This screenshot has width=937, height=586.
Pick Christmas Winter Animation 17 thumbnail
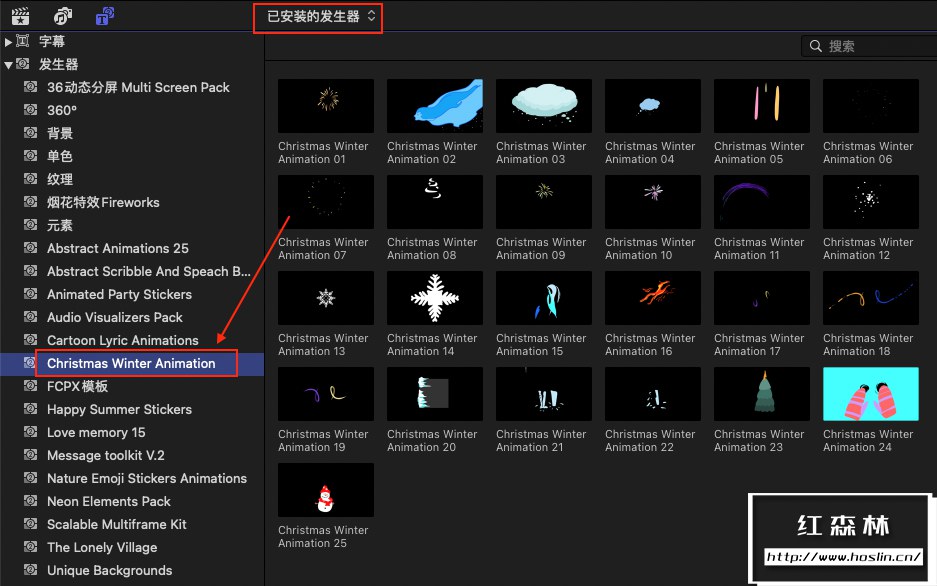coord(762,298)
